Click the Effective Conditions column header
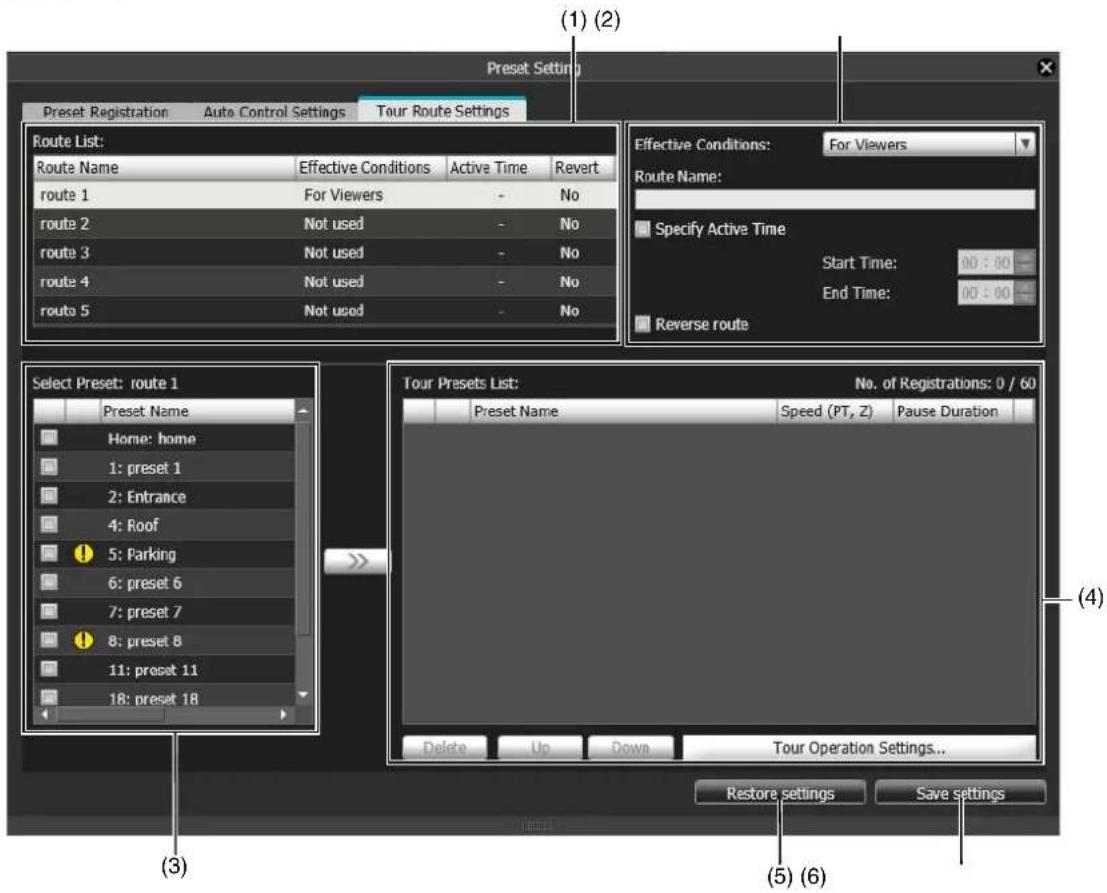The height and width of the screenshot is (893, 1107). pyautogui.click(x=371, y=167)
